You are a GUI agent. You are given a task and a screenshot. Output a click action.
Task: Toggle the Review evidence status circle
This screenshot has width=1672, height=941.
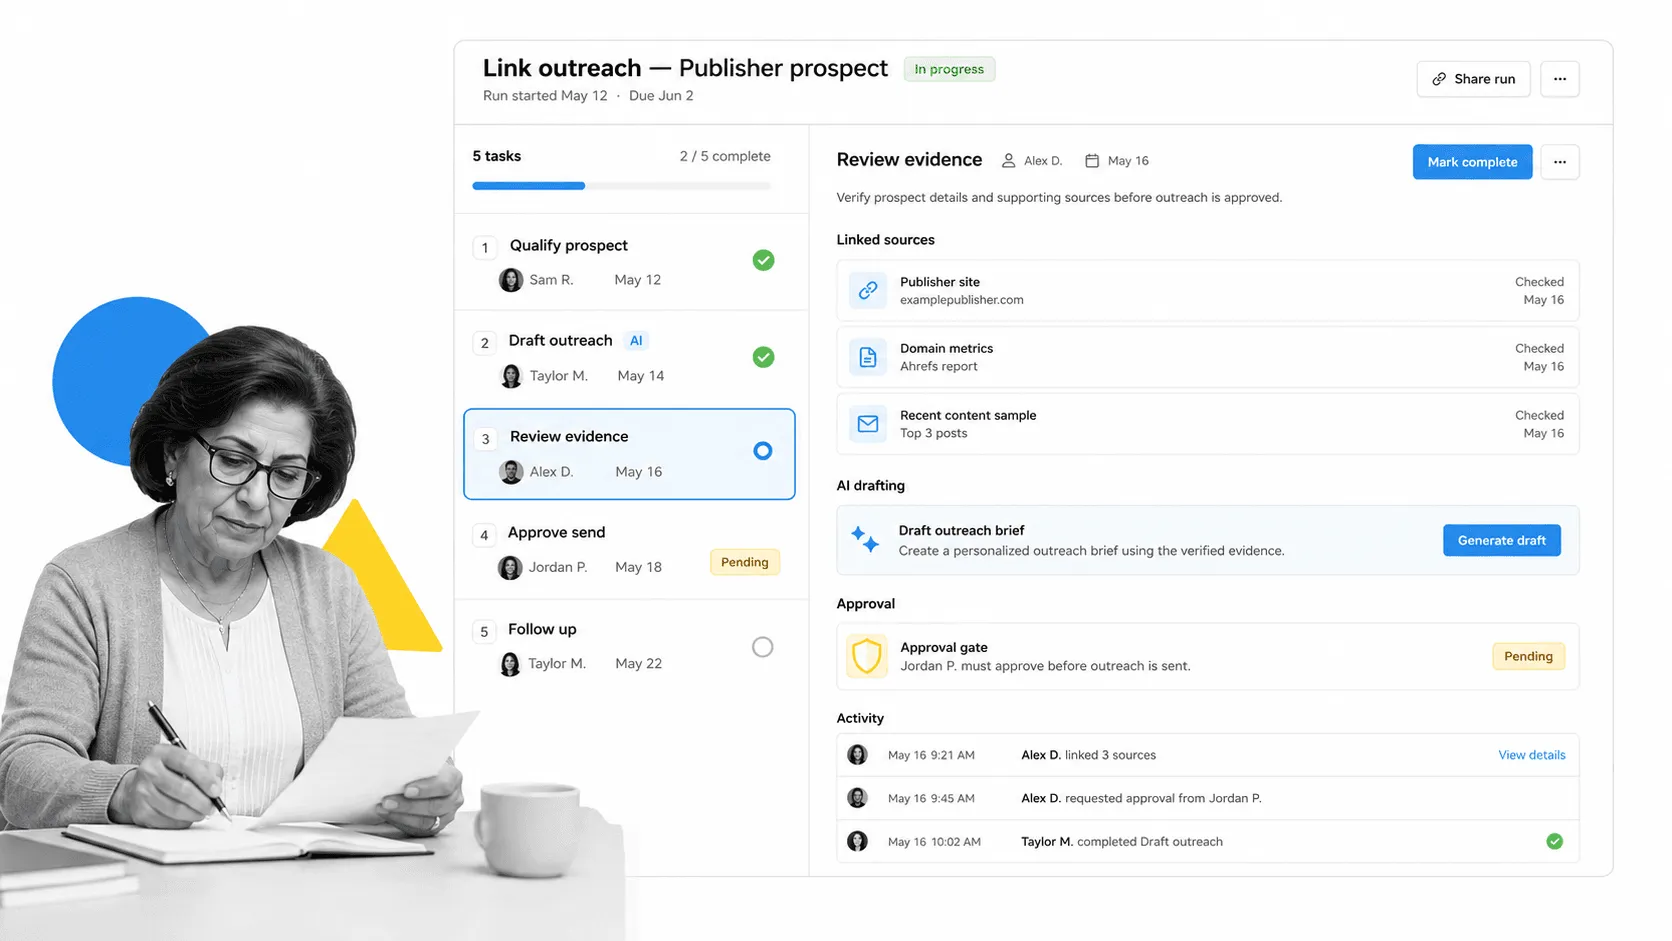point(762,451)
